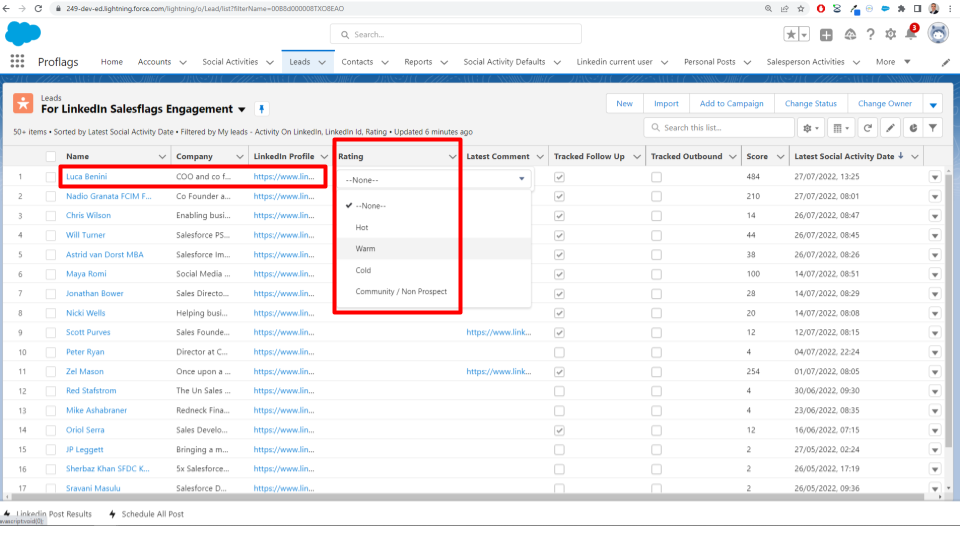Edit list inline with pencil icon
The image size is (960, 540).
(x=890, y=128)
